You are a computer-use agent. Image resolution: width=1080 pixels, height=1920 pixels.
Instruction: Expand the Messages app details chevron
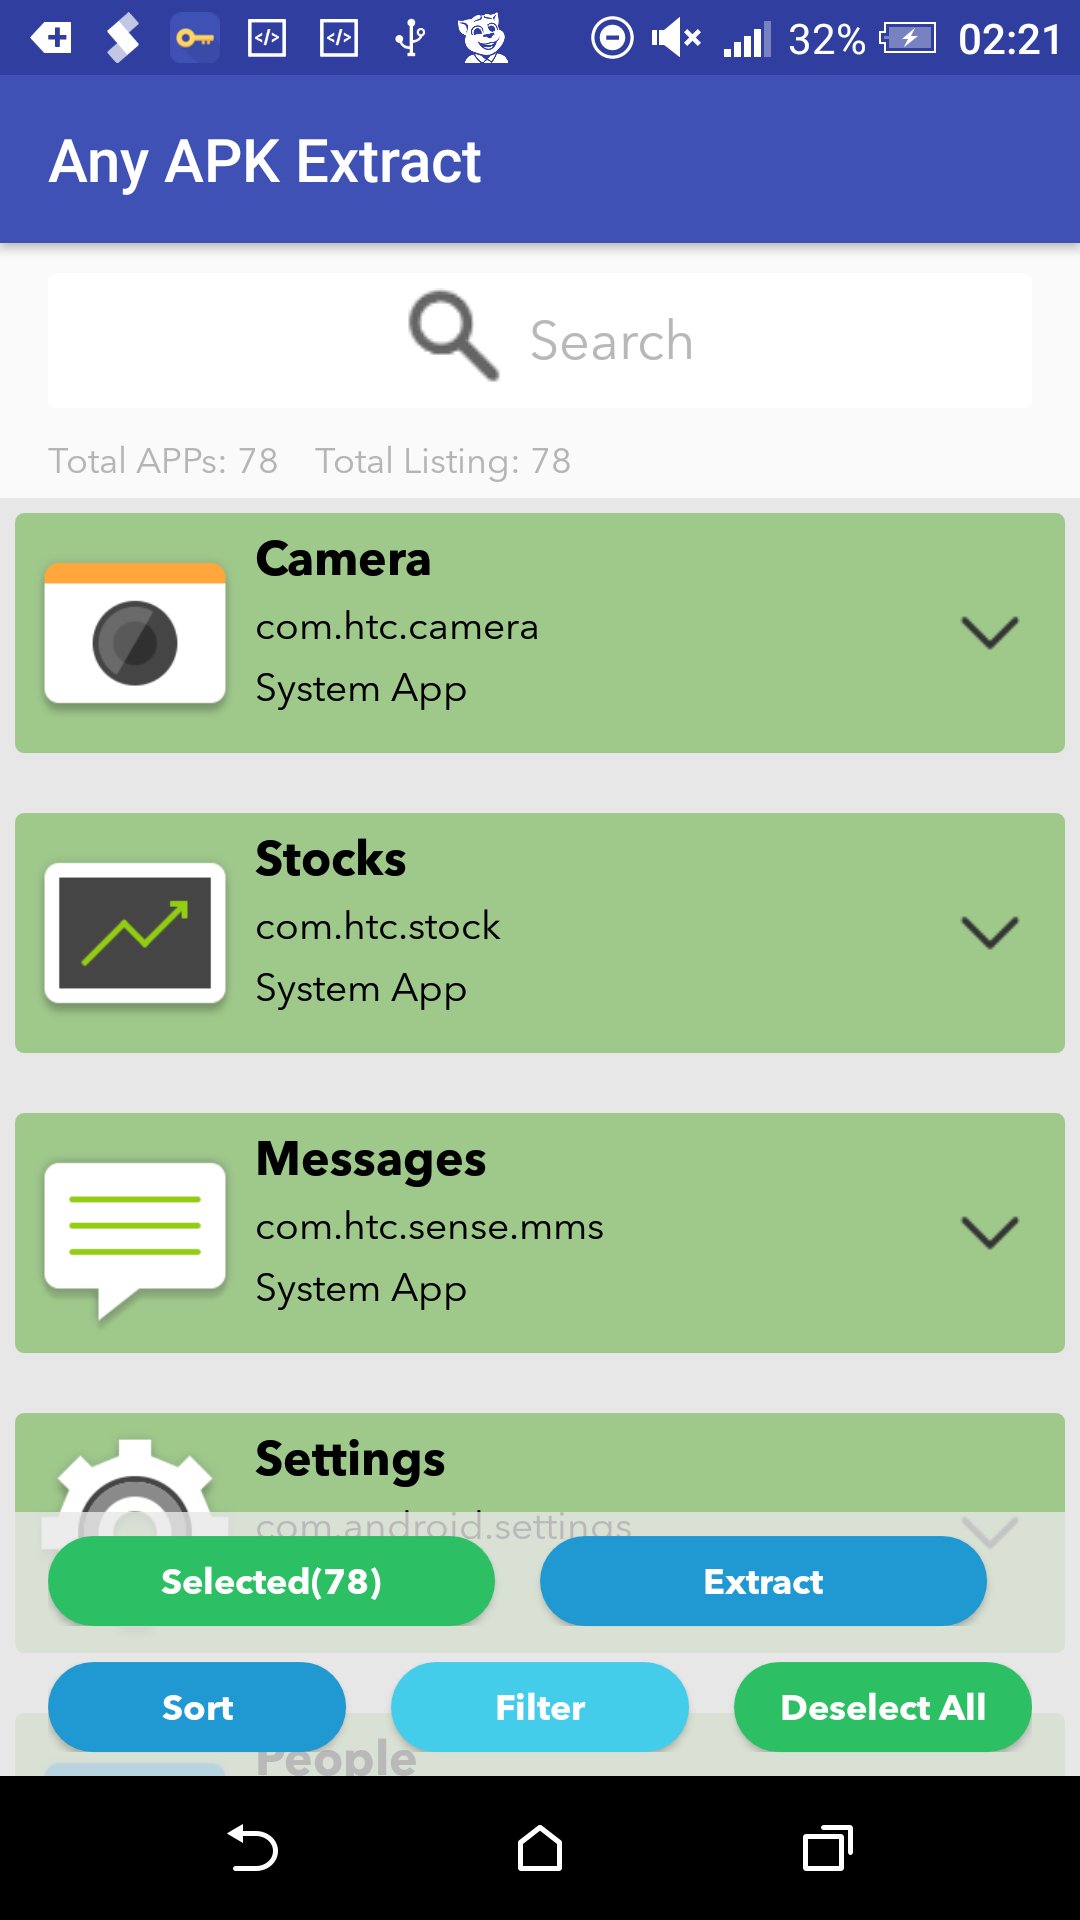coord(989,1232)
